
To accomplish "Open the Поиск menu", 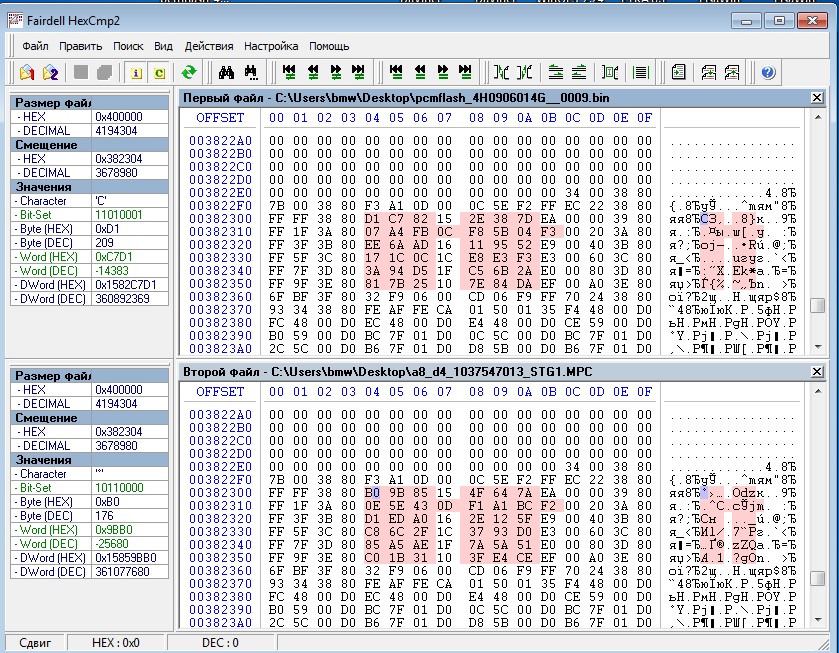I will coord(128,46).
